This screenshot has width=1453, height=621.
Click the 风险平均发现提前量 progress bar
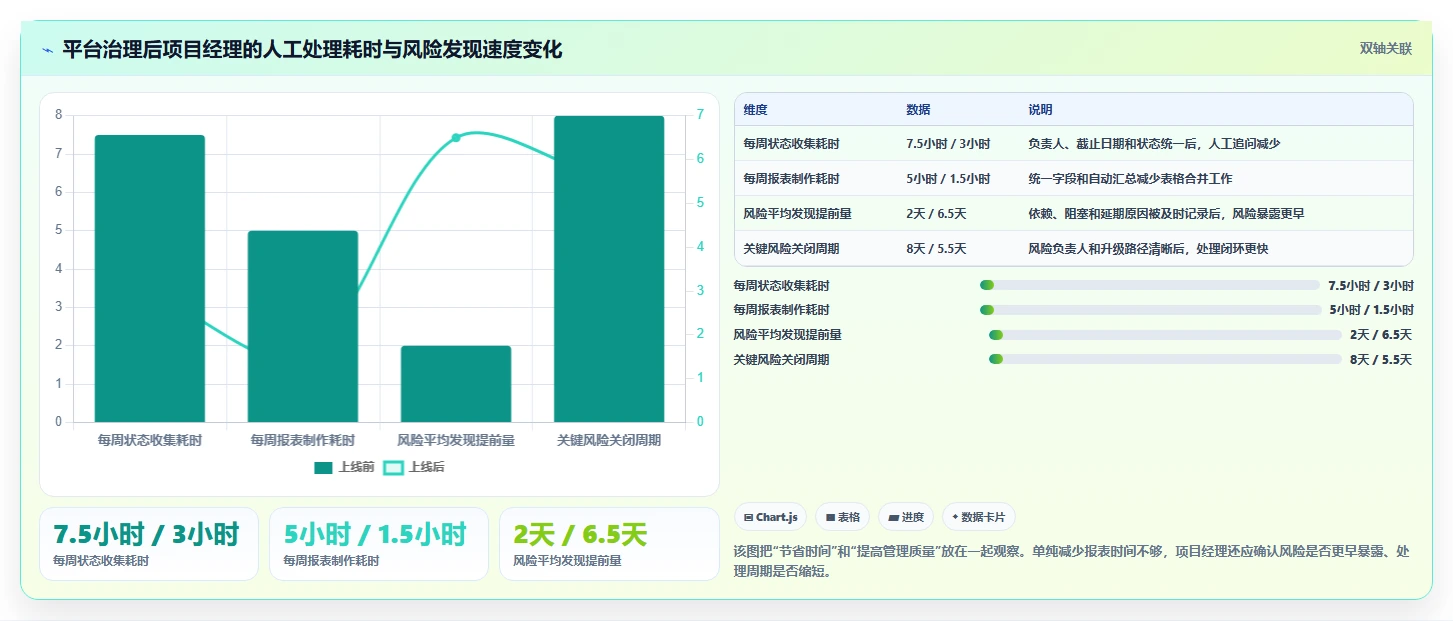click(x=1165, y=335)
